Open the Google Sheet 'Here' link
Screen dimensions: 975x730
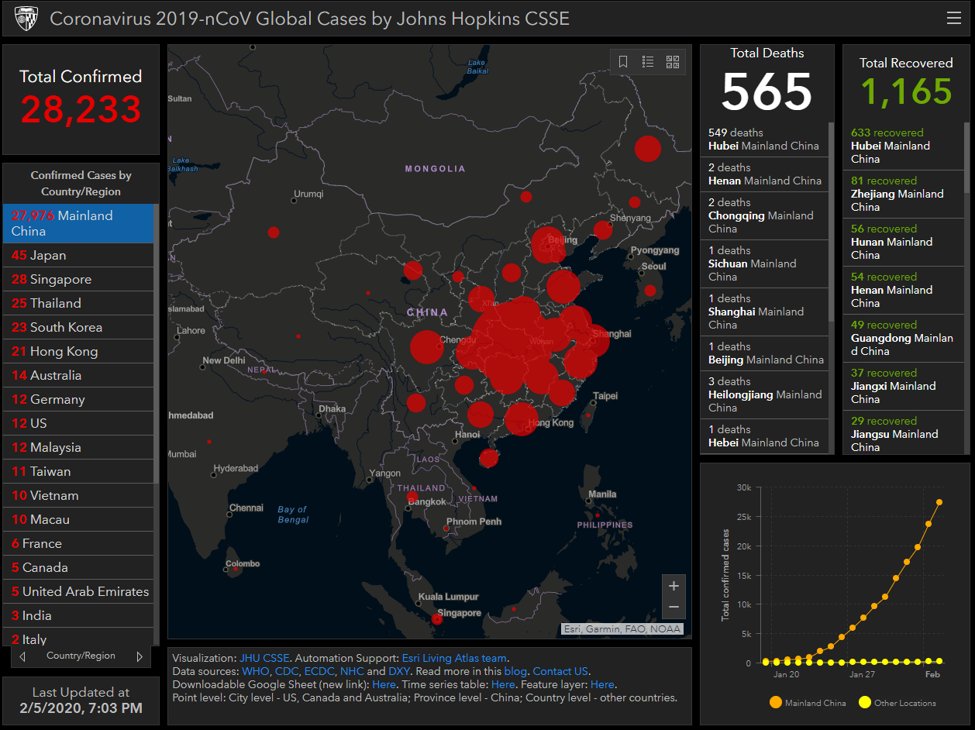point(384,684)
